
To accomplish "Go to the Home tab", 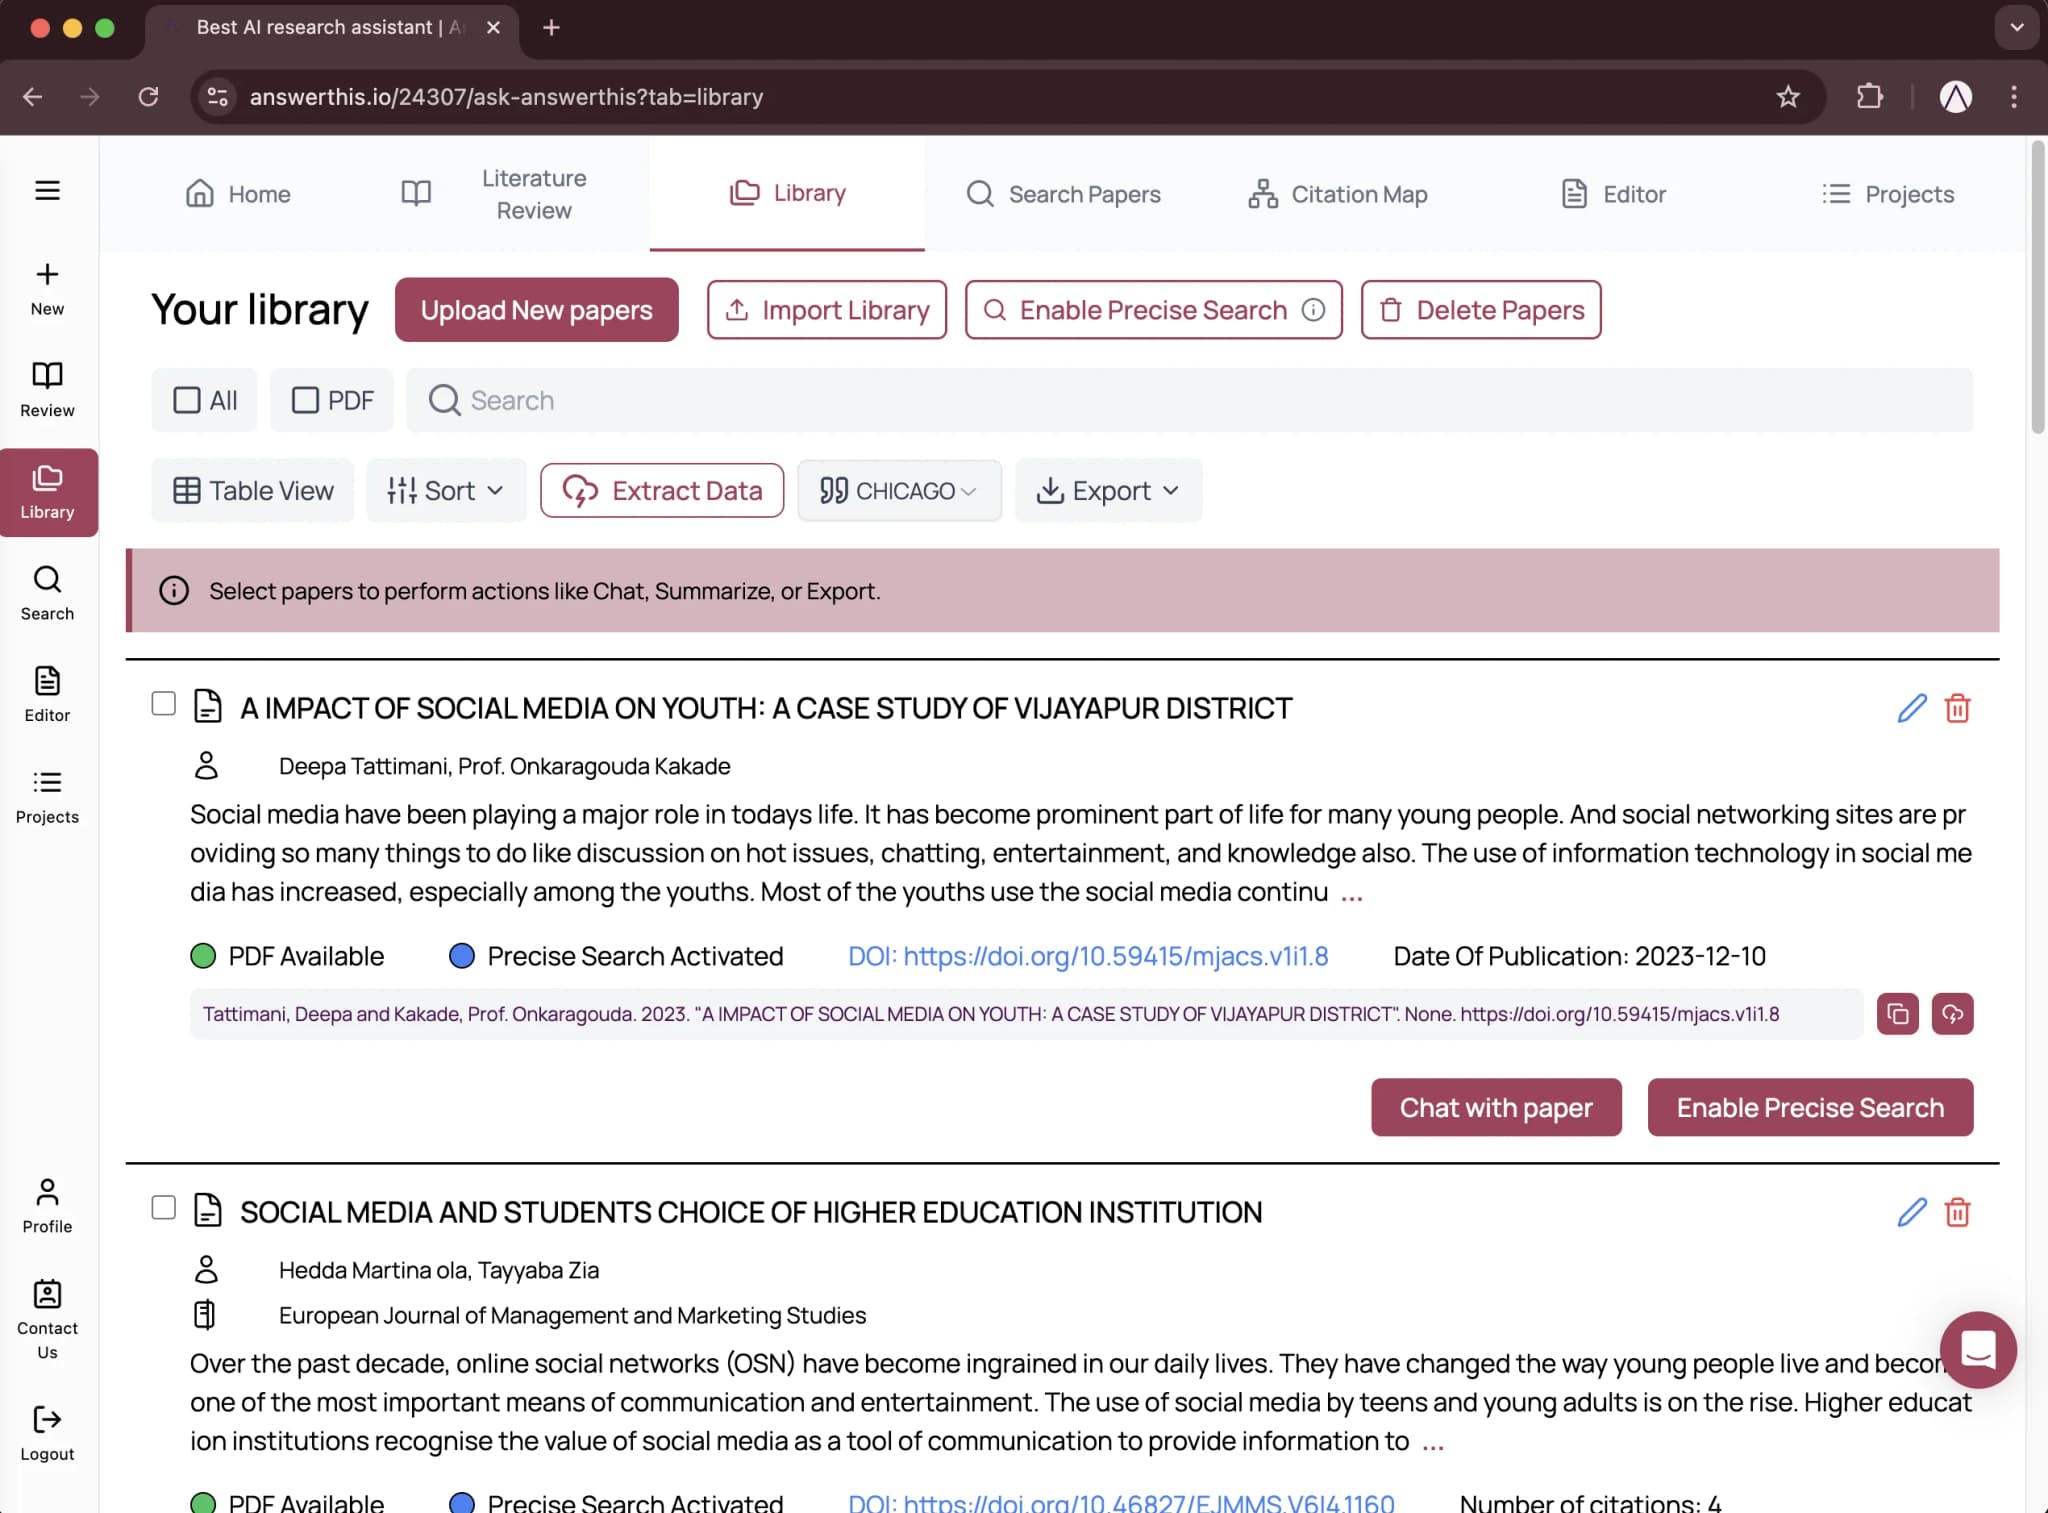I will (238, 194).
